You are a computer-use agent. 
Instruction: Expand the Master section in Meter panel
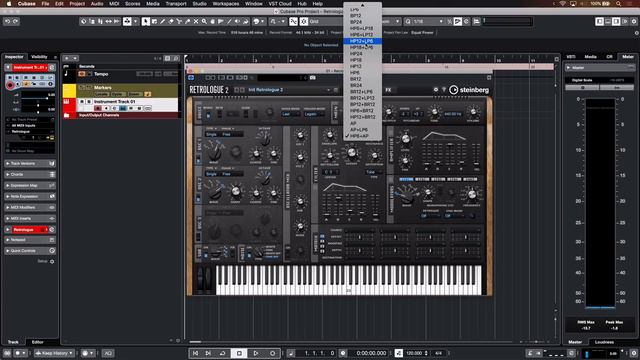click(569, 67)
